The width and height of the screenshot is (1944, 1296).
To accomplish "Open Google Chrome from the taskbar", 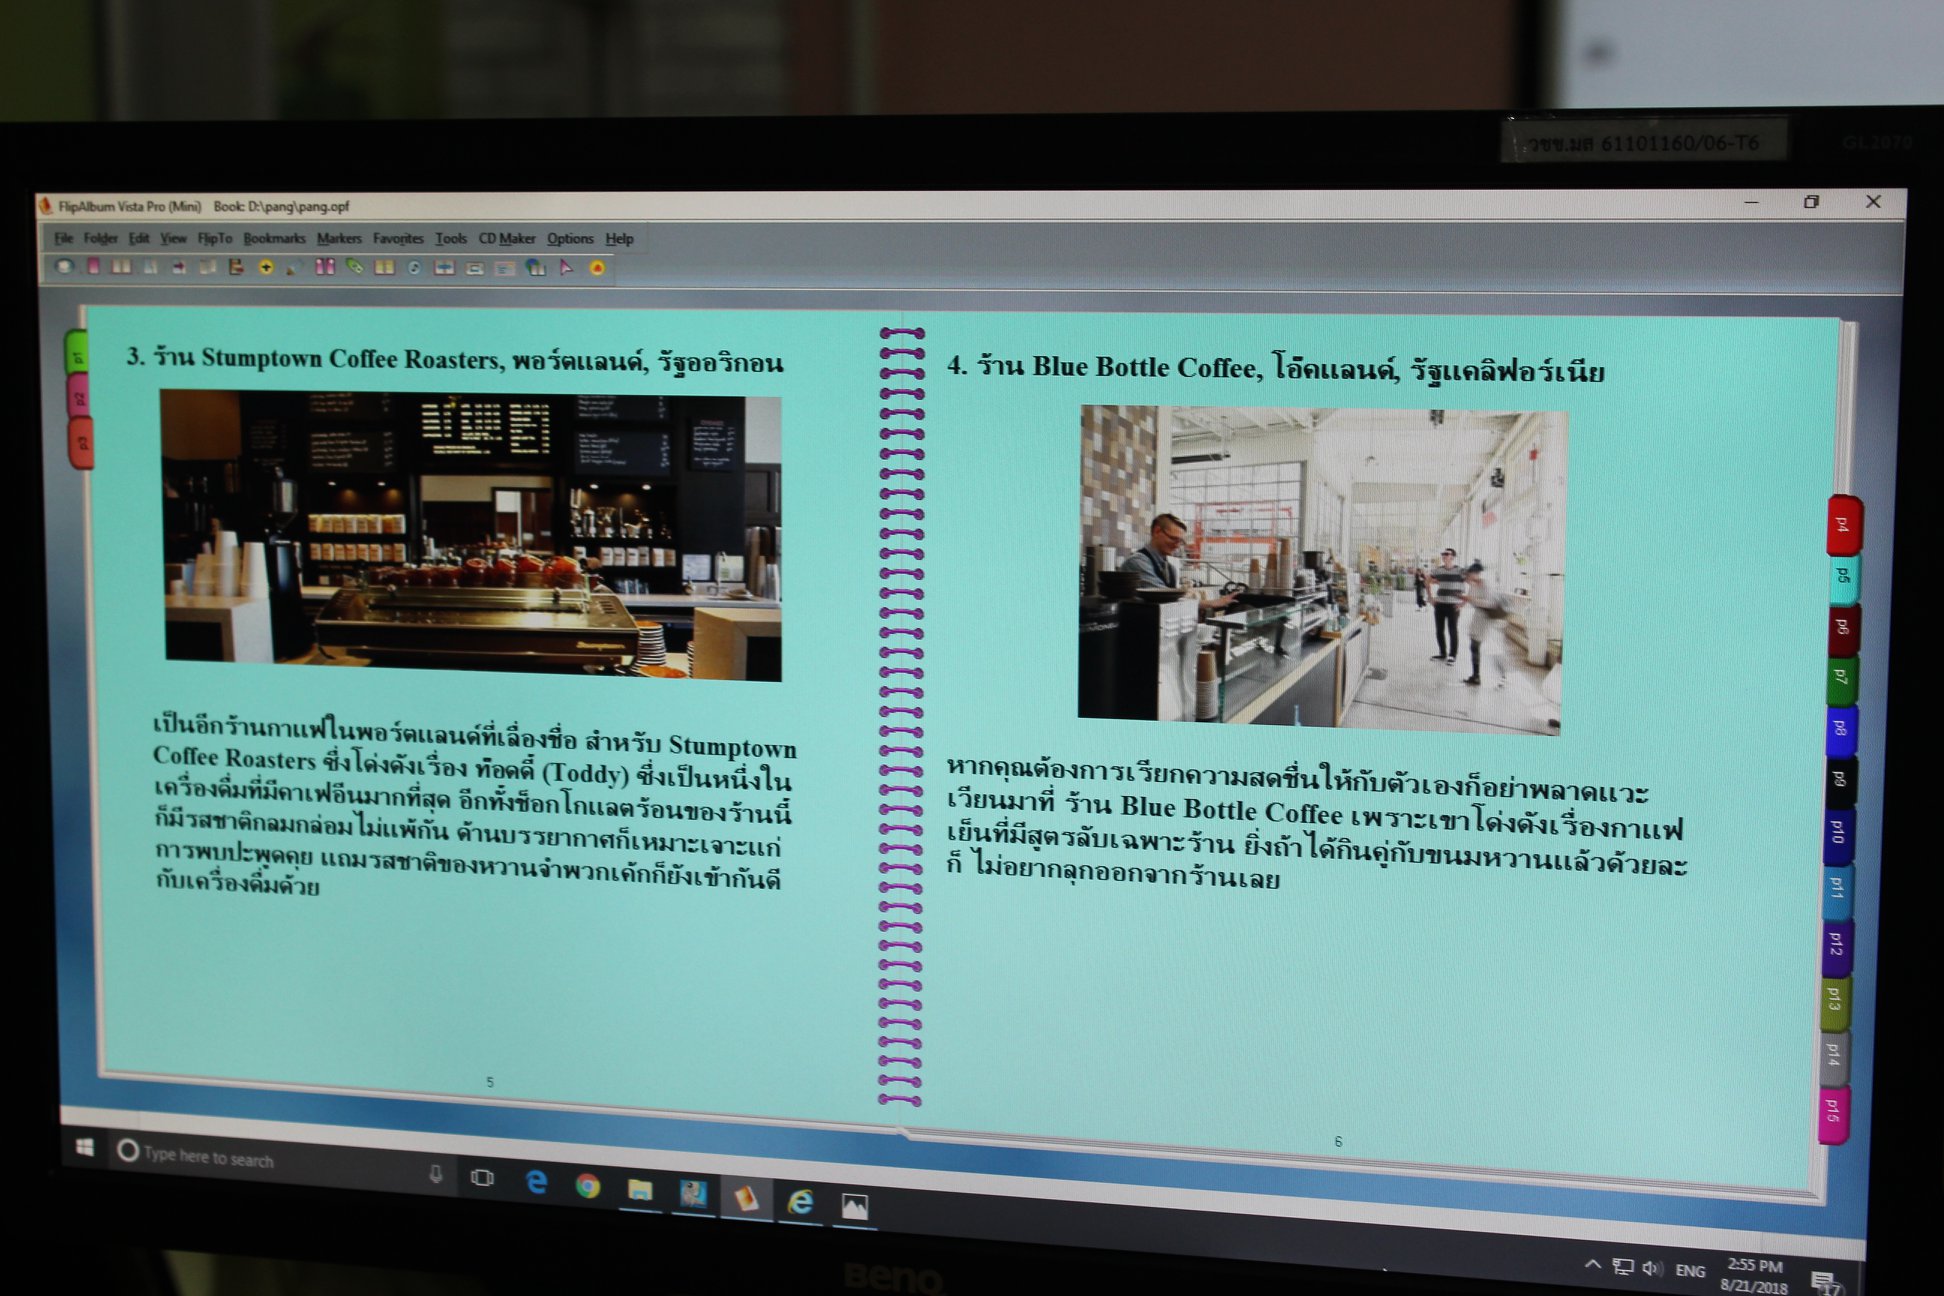I will point(588,1186).
